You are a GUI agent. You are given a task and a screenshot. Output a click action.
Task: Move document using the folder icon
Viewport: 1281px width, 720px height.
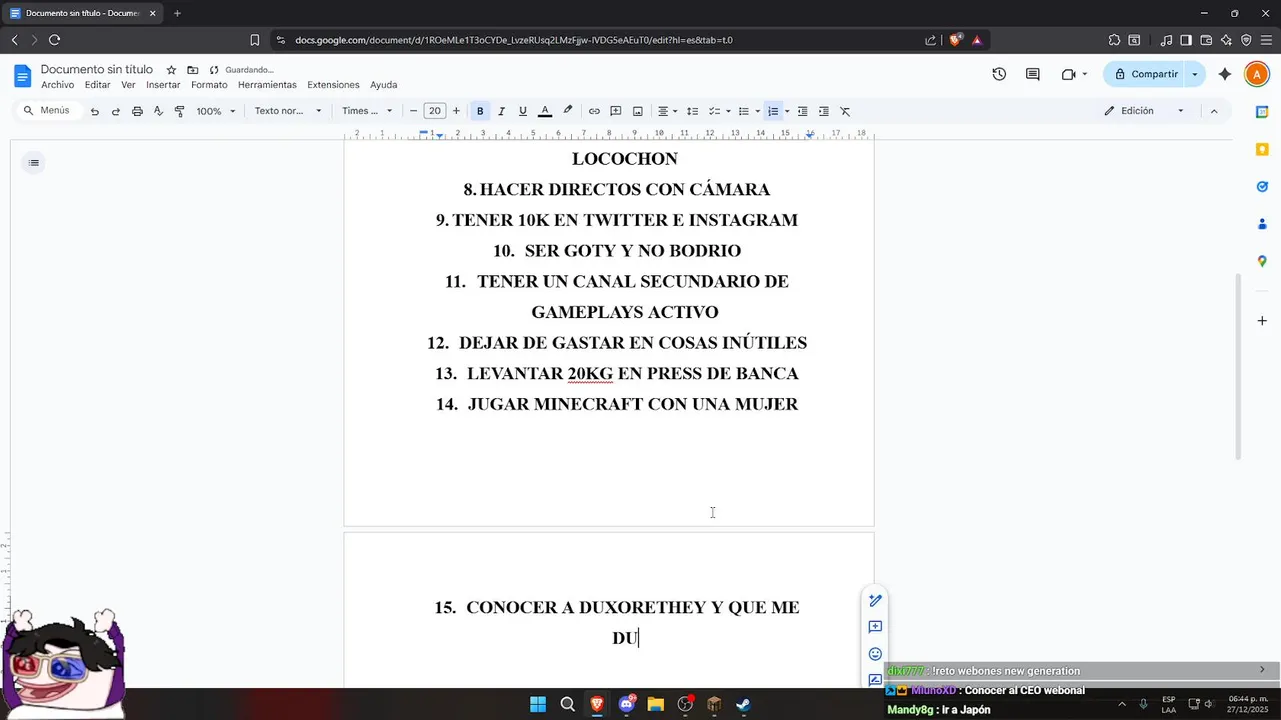pyautogui.click(x=192, y=70)
